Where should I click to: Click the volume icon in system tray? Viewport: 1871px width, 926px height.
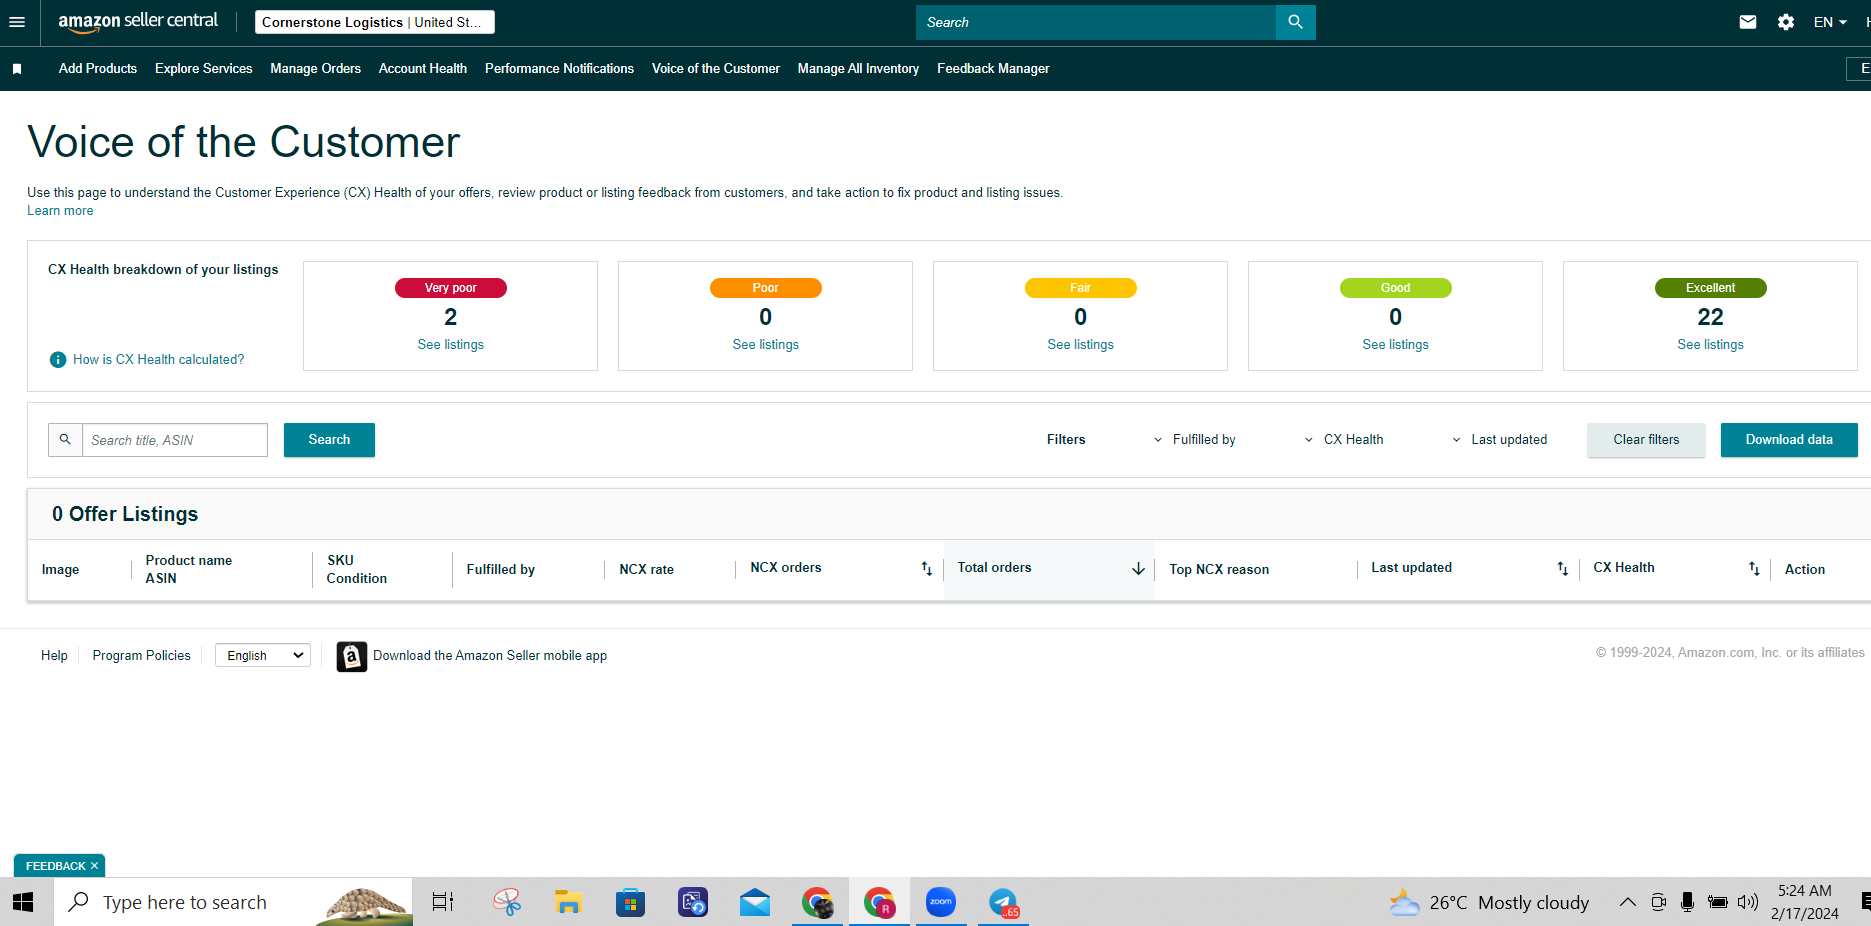tap(1747, 902)
